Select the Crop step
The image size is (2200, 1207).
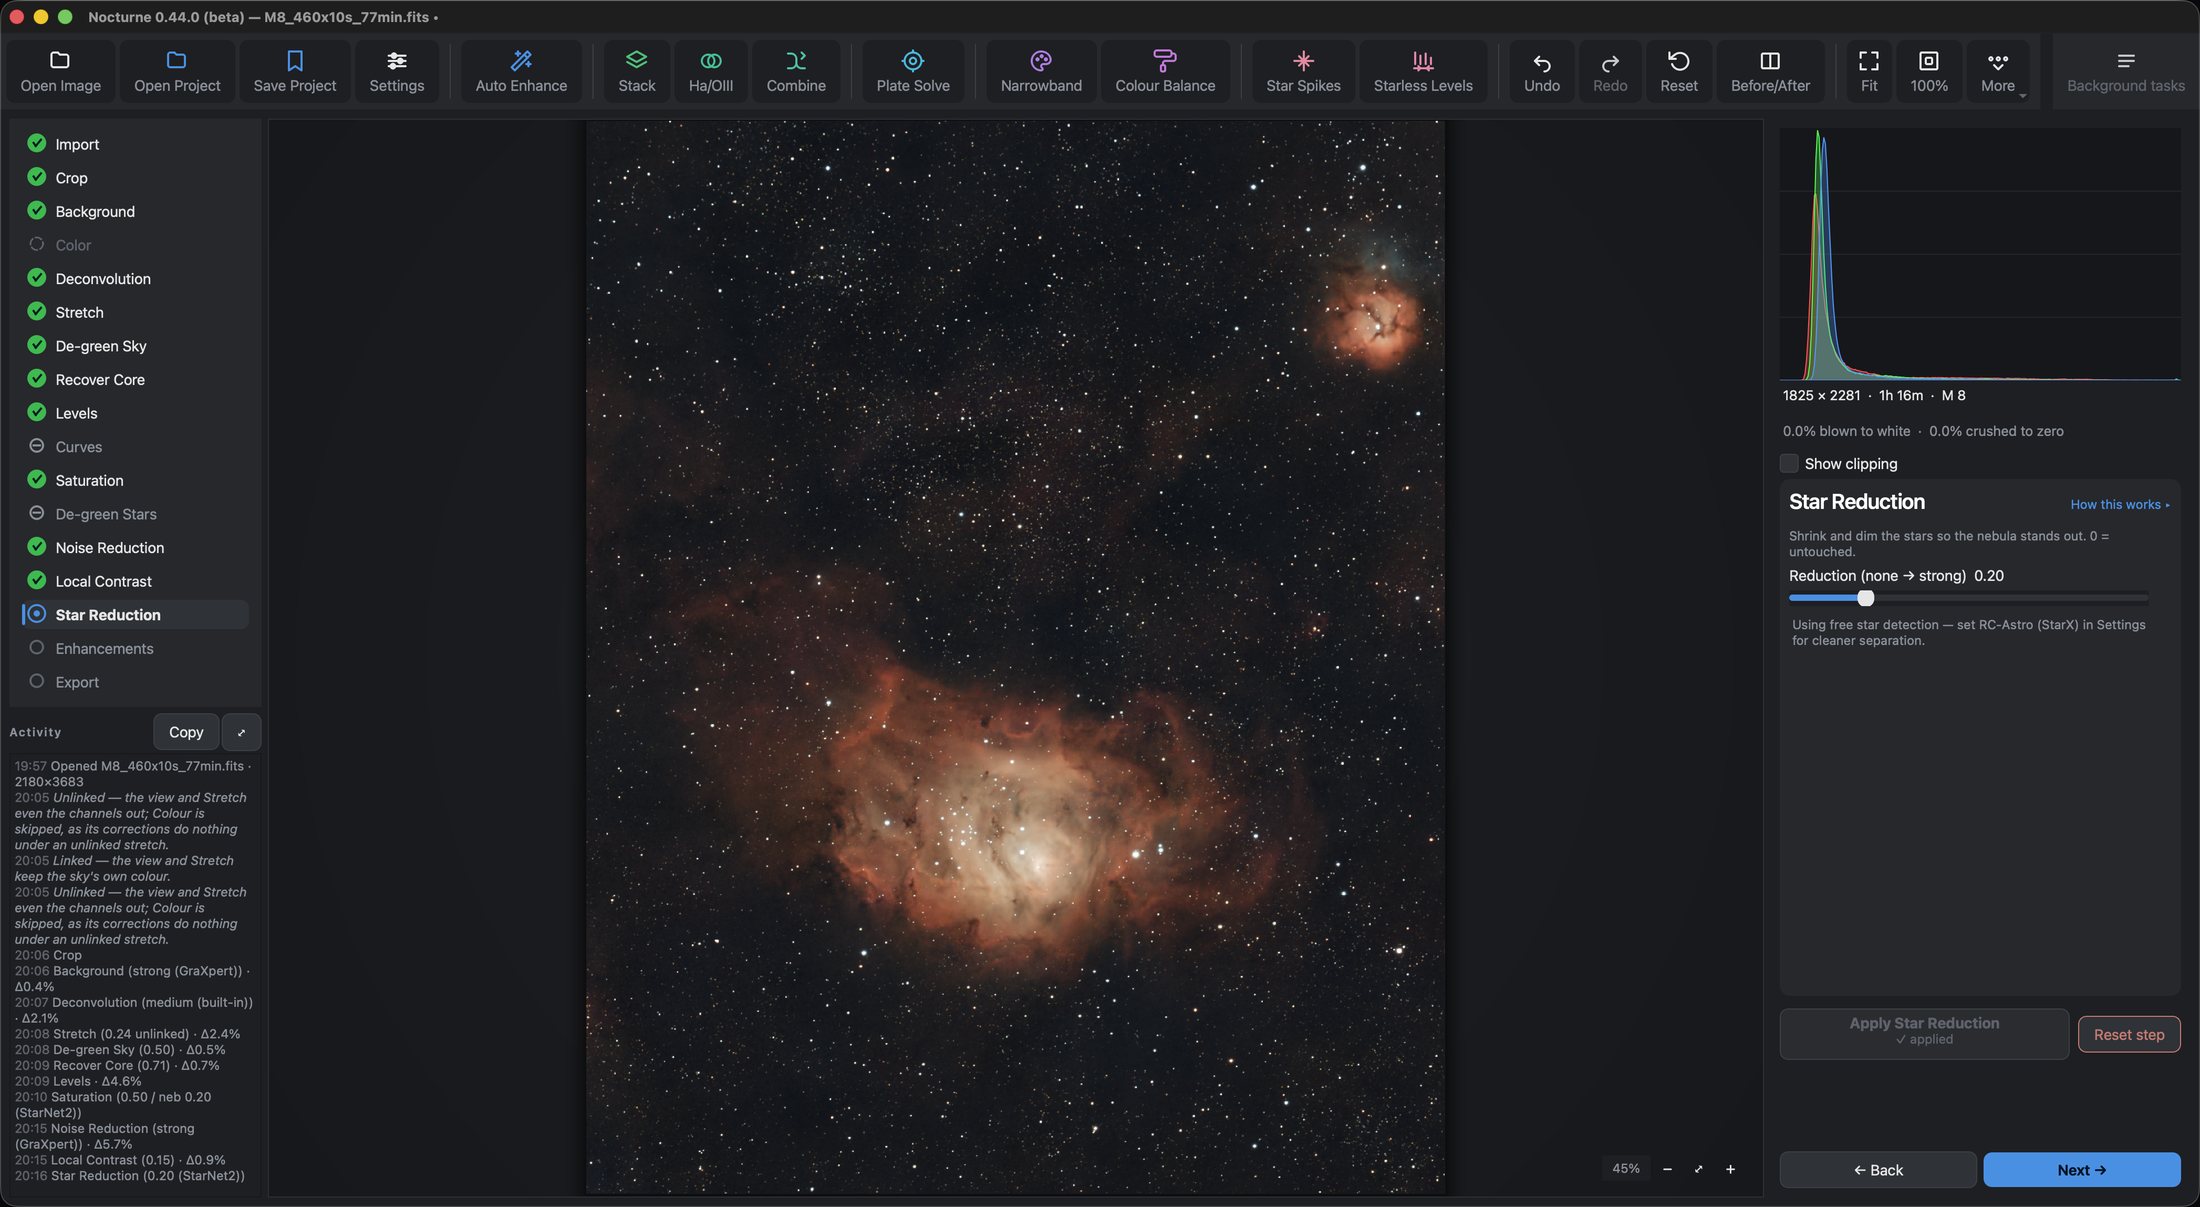coord(135,178)
